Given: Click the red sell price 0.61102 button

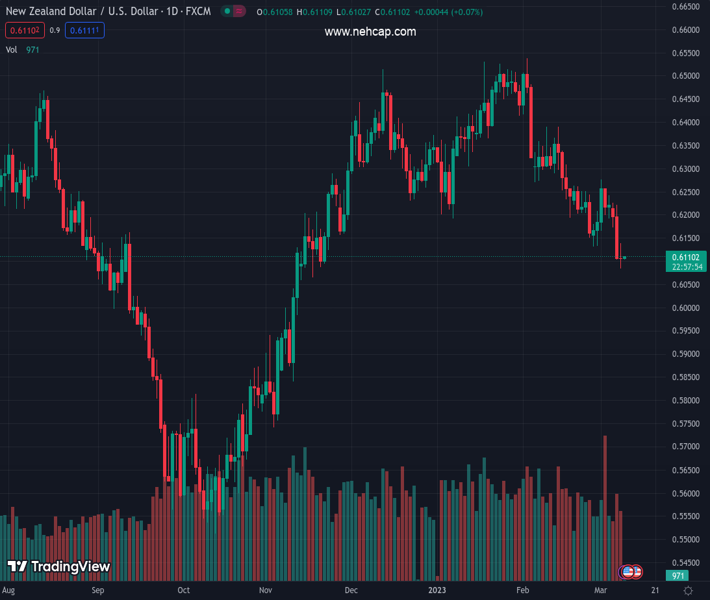Looking at the screenshot, I should point(23,30).
